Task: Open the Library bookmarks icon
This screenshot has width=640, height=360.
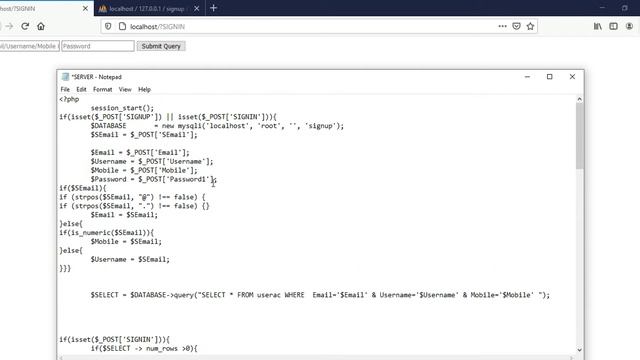Action: [x=598, y=27]
